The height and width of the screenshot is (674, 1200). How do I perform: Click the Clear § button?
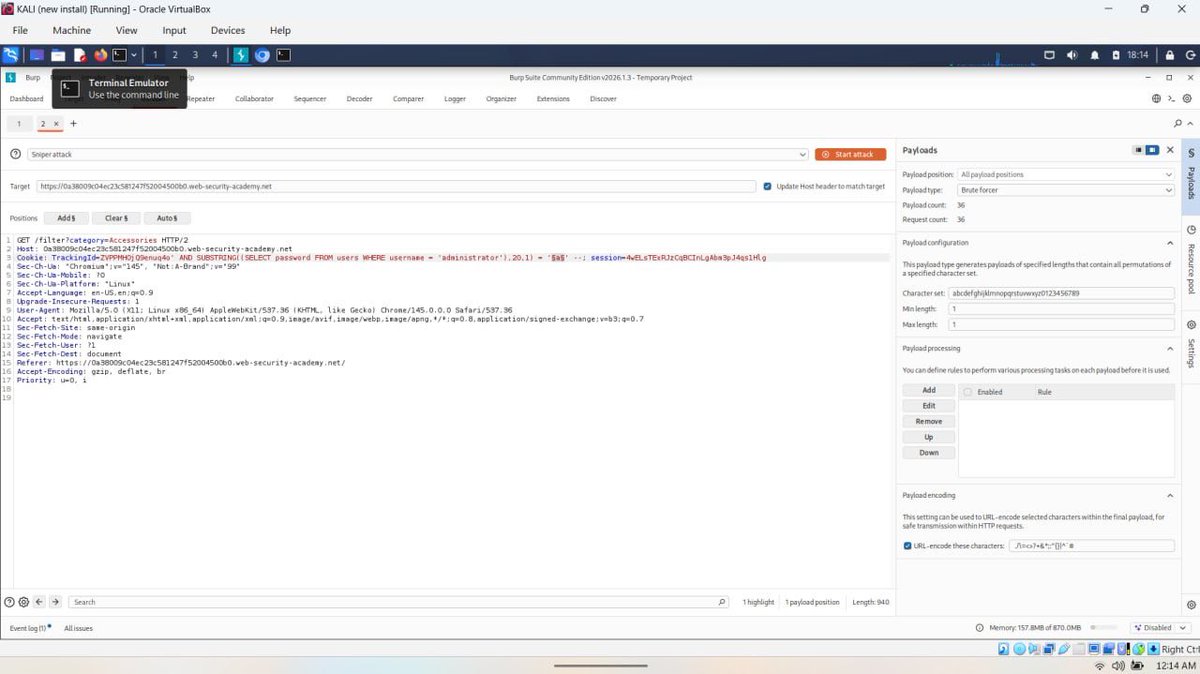[x=116, y=217]
